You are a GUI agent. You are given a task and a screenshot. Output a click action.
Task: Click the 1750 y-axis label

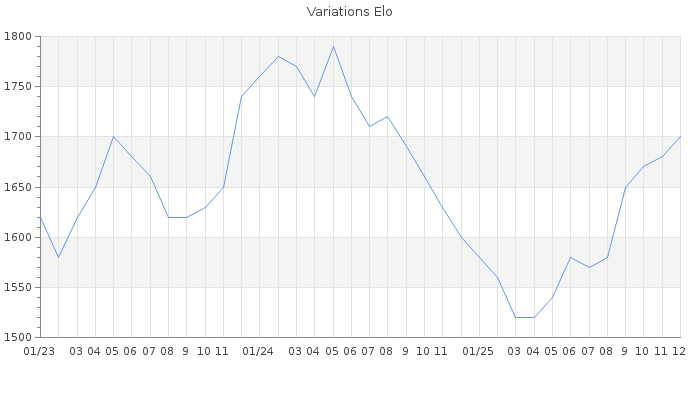(18, 87)
